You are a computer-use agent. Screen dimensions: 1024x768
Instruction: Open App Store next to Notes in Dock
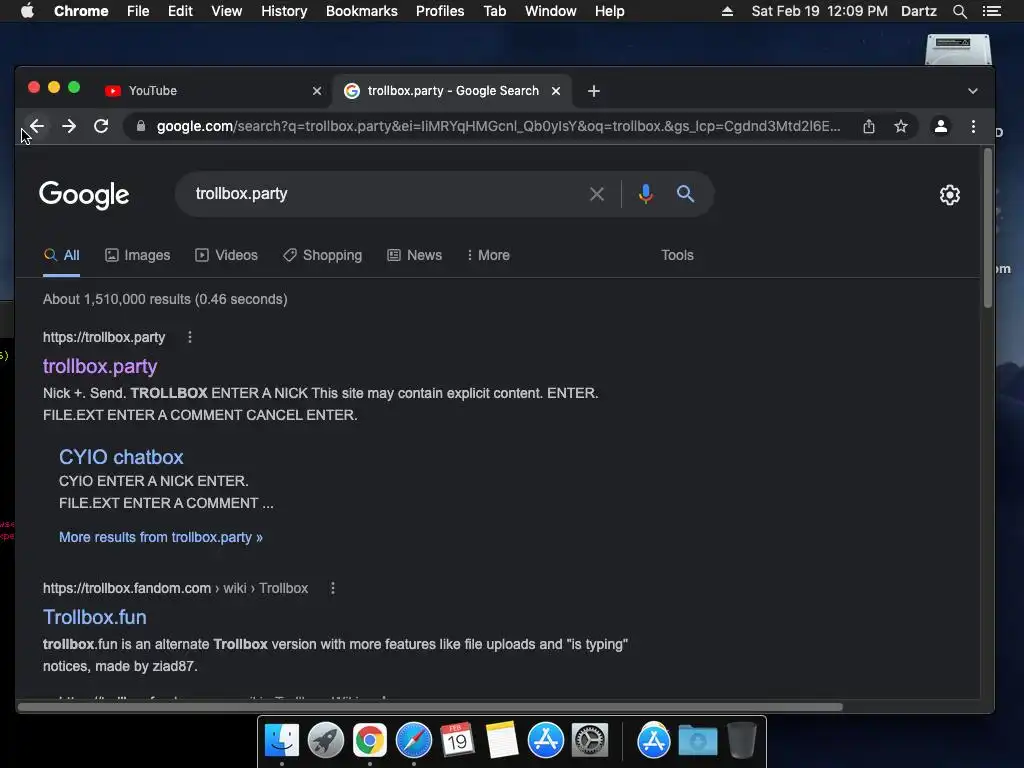tap(545, 740)
